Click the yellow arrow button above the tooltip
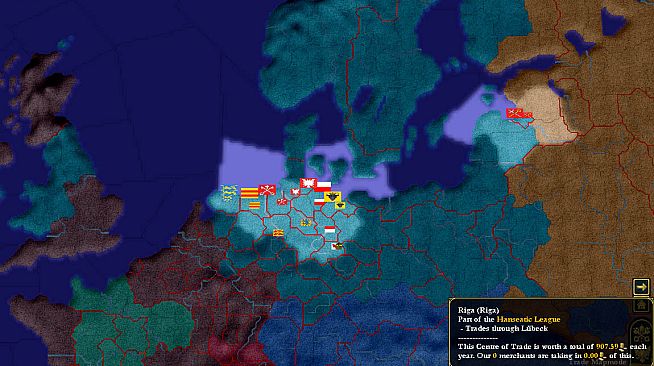The height and width of the screenshot is (366, 654). click(x=641, y=287)
